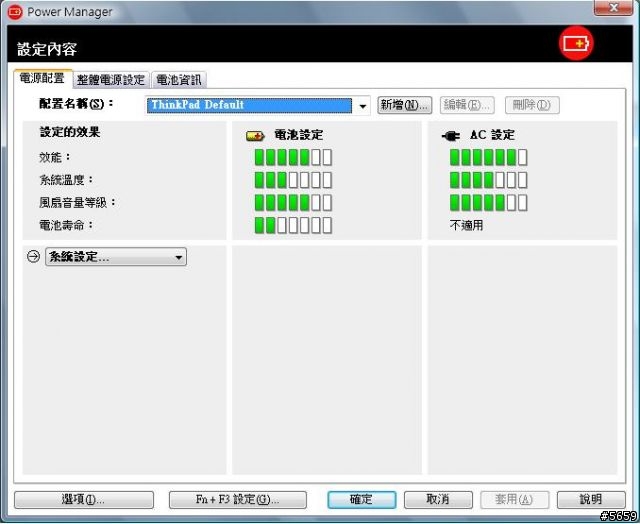This screenshot has width=640, height=524.
Task: Open the 選項(I)... button
Action: coord(84,500)
